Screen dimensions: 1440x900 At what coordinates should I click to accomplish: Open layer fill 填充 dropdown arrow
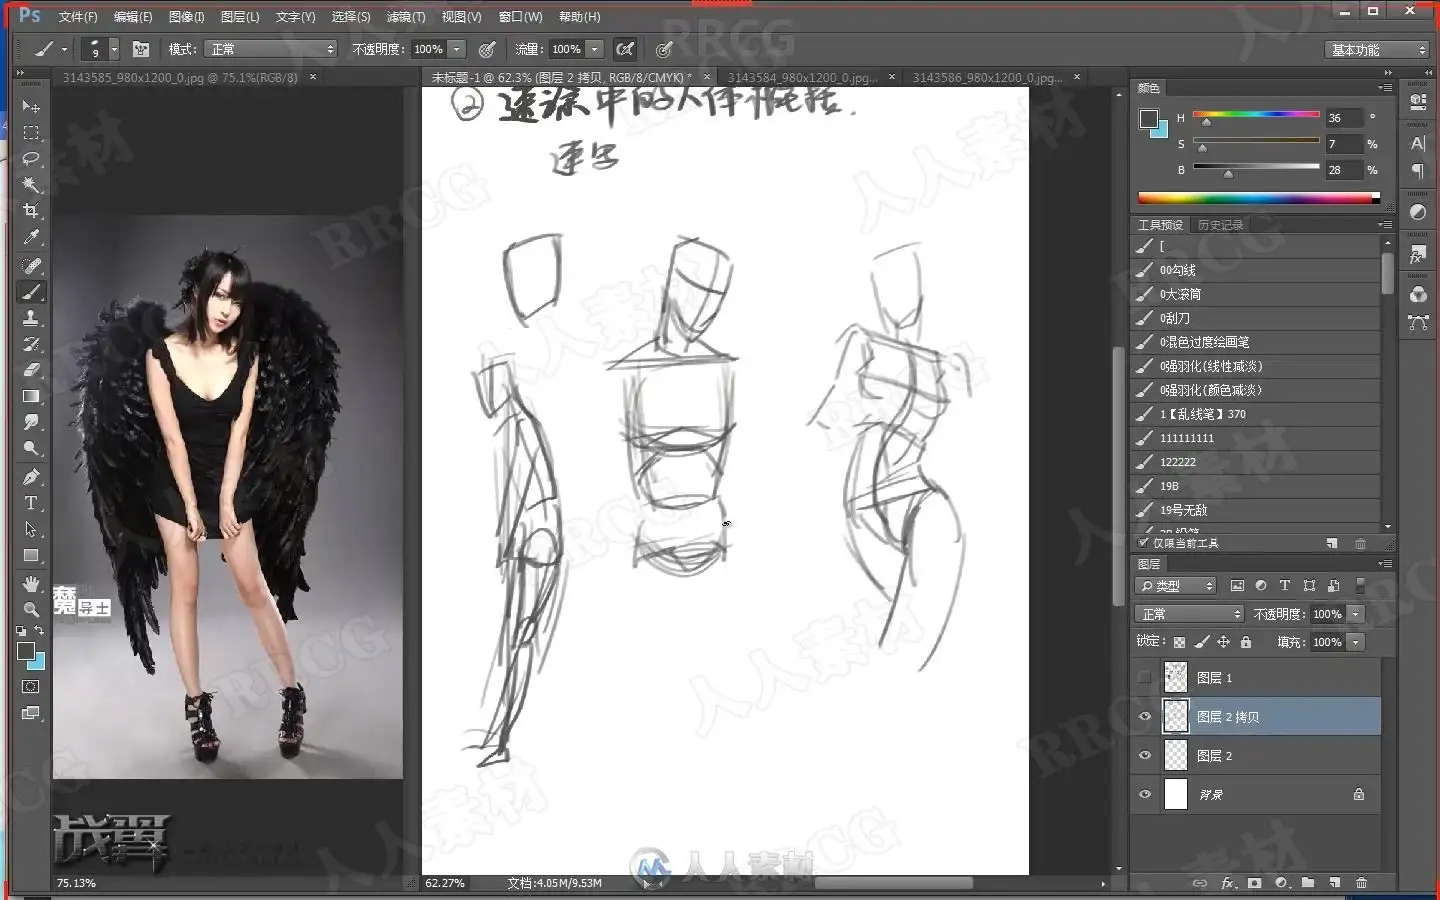[1356, 642]
